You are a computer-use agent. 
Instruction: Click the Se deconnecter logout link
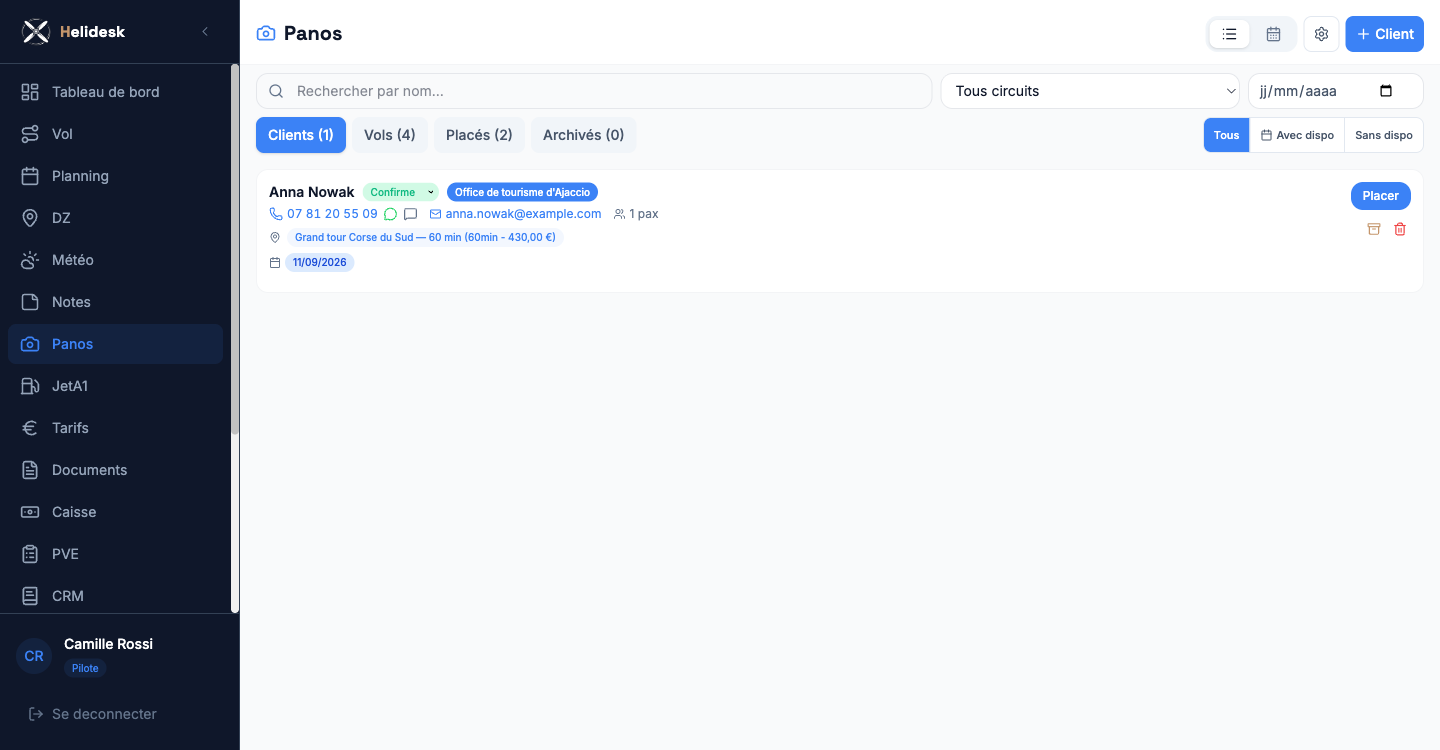pos(92,714)
